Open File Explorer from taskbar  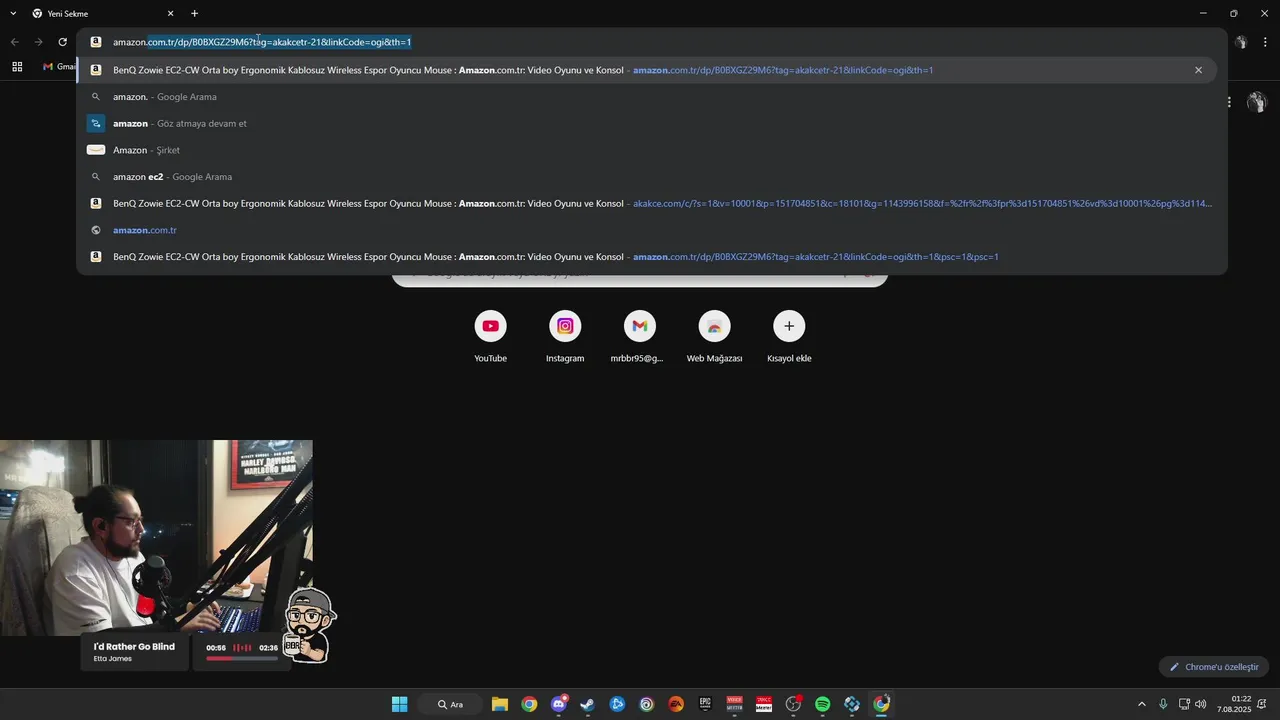pyautogui.click(x=500, y=704)
